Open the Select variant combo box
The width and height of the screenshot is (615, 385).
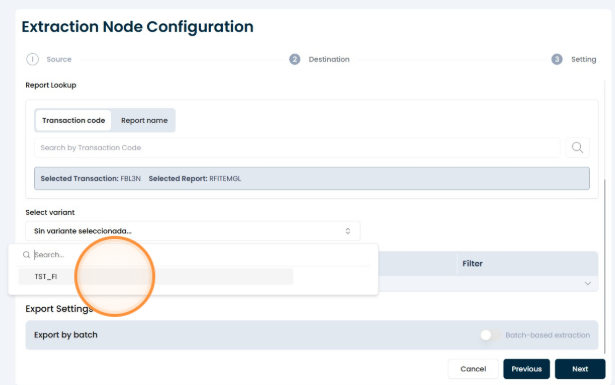coord(193,231)
